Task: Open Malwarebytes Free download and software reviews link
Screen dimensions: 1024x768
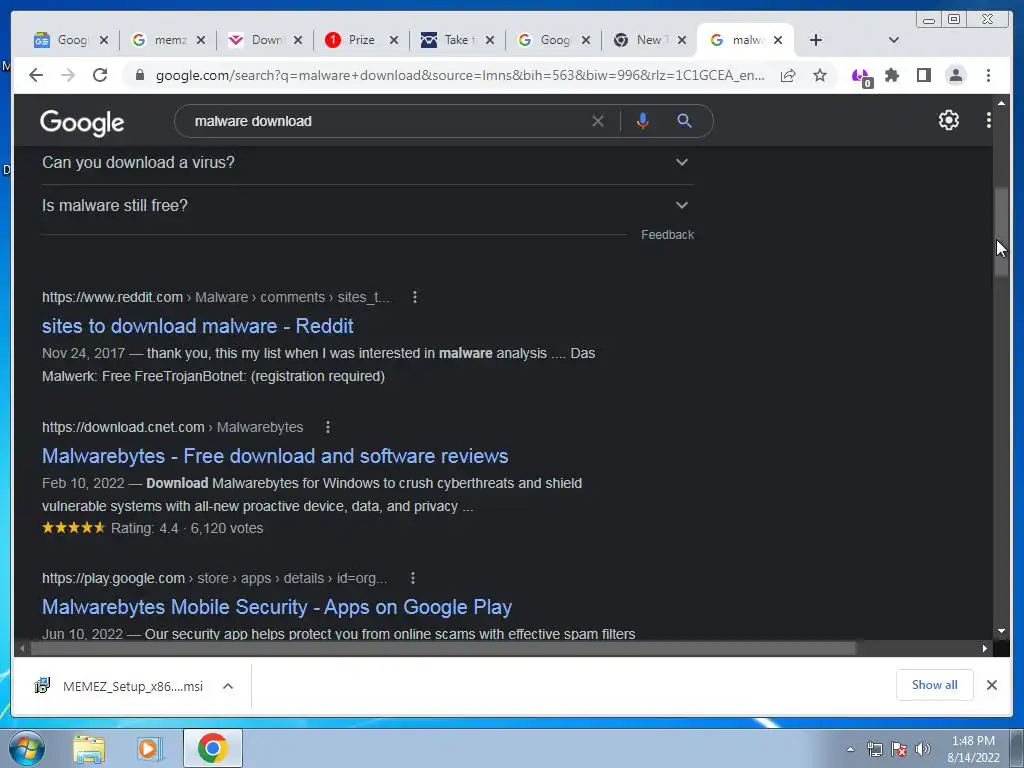Action: pyautogui.click(x=275, y=456)
